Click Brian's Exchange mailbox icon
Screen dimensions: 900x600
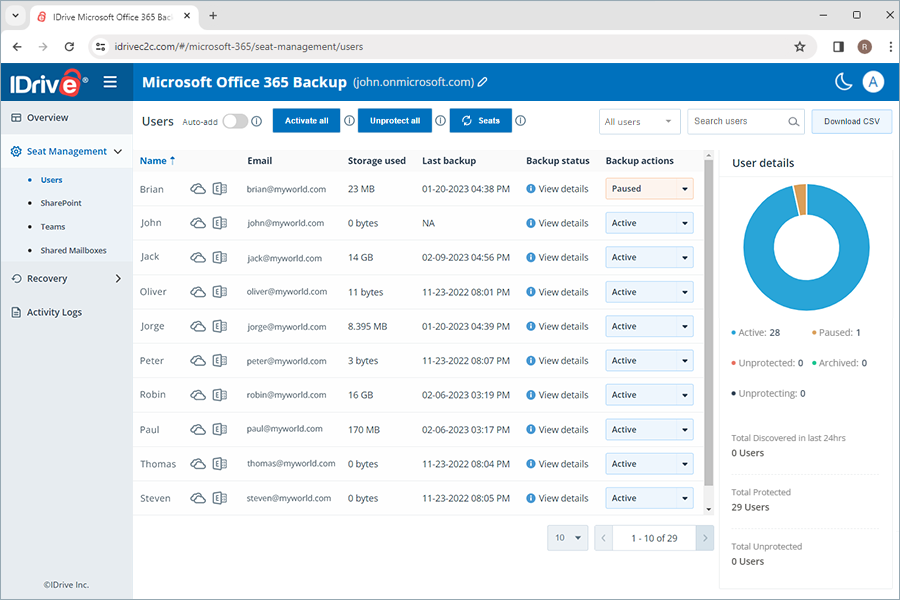coord(220,189)
